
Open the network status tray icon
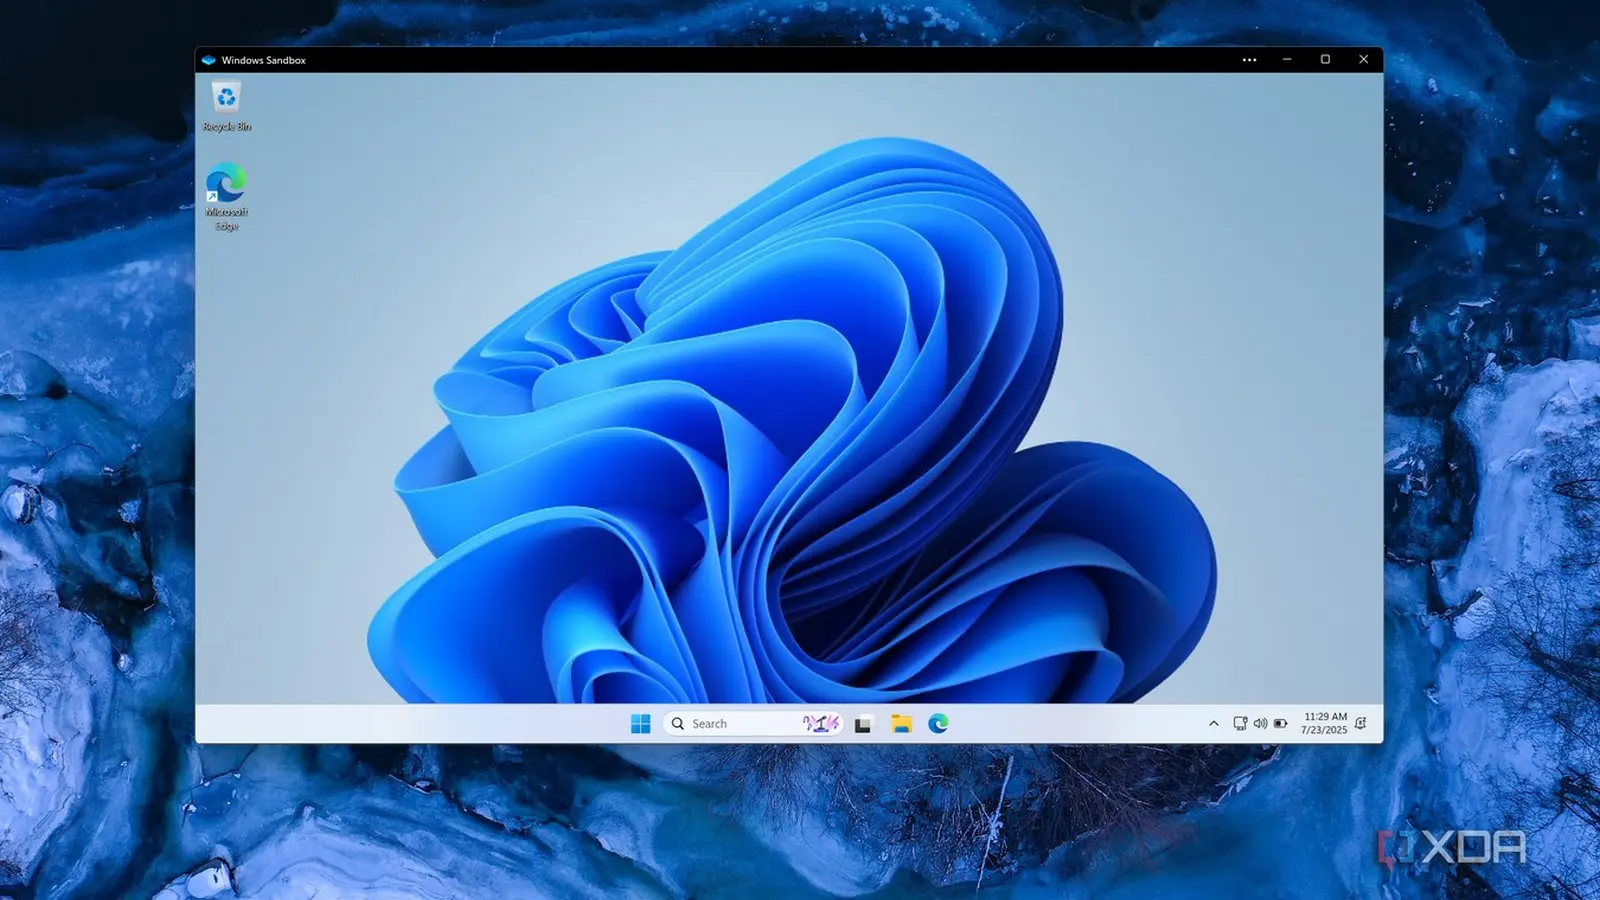pyautogui.click(x=1240, y=724)
